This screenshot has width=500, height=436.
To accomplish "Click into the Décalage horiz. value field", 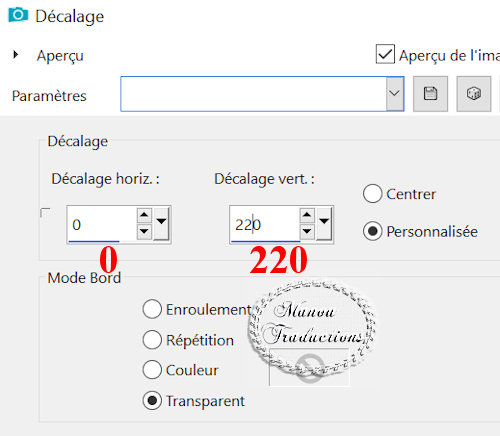I will click(102, 224).
